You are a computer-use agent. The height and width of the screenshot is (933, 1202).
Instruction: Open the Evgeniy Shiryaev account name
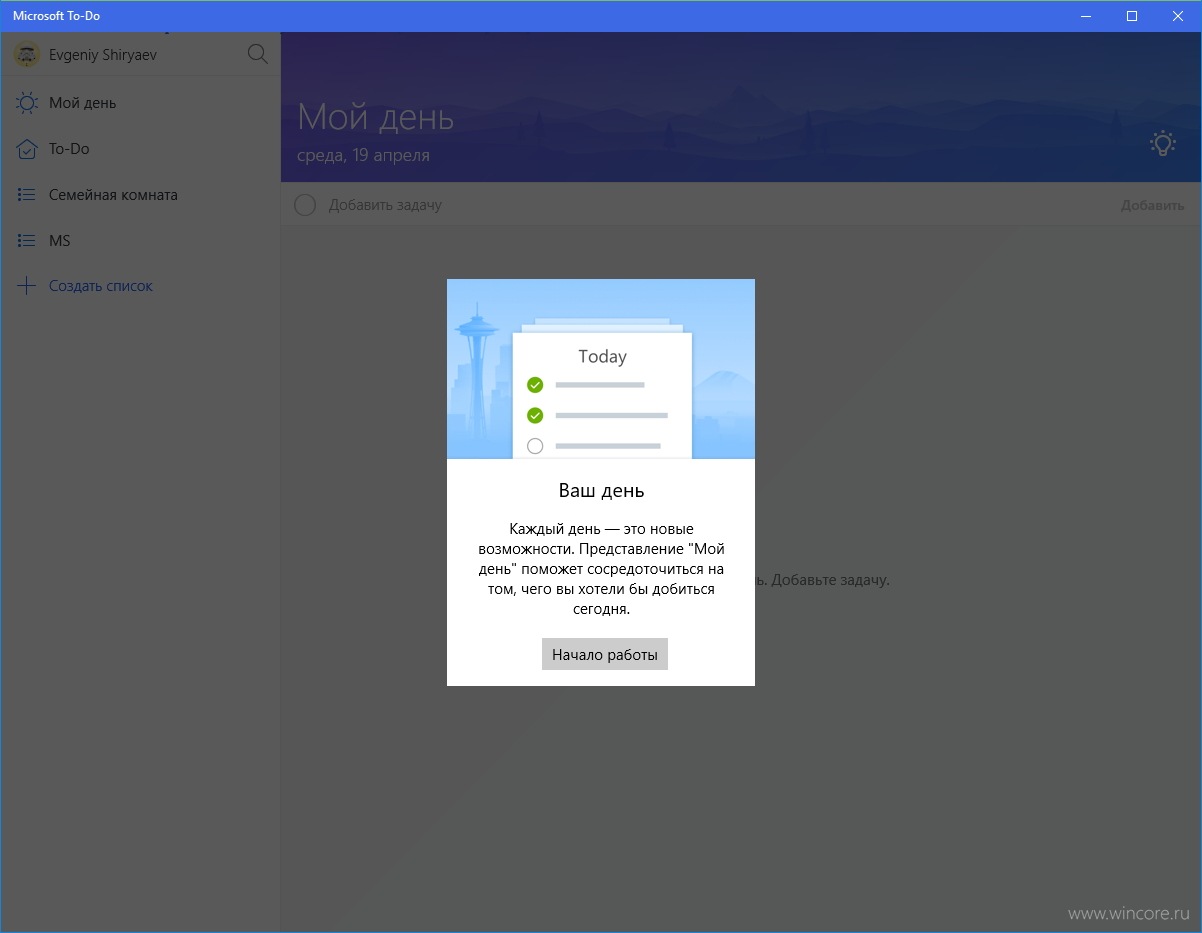click(x=103, y=55)
